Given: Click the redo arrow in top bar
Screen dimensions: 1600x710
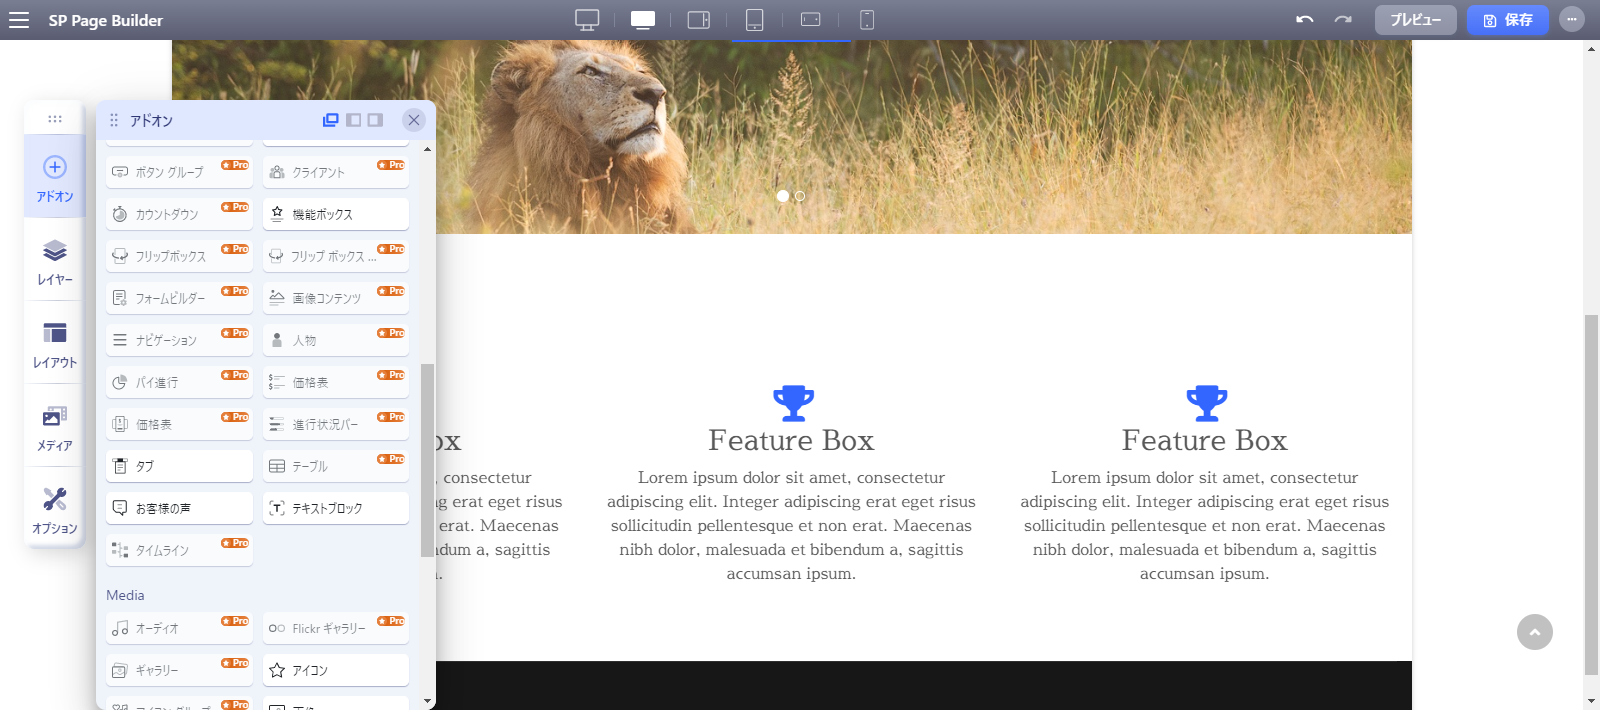Looking at the screenshot, I should coord(1343,20).
